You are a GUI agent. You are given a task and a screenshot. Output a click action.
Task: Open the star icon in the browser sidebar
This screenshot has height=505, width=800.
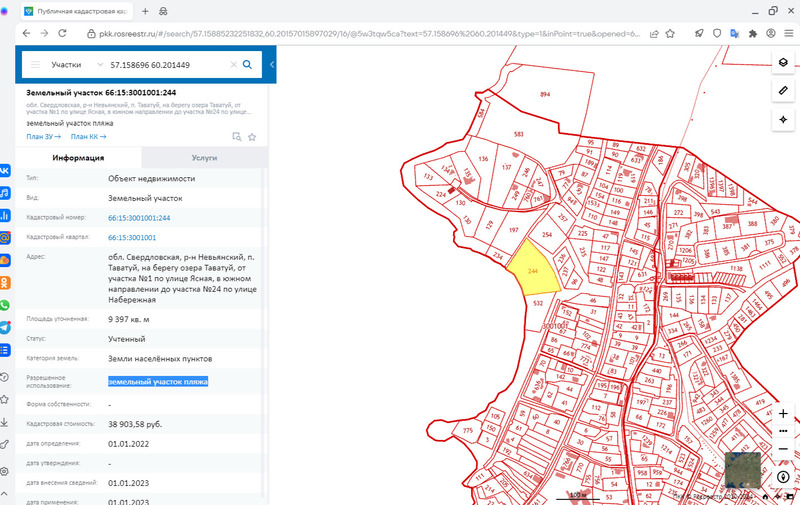pos(4,399)
